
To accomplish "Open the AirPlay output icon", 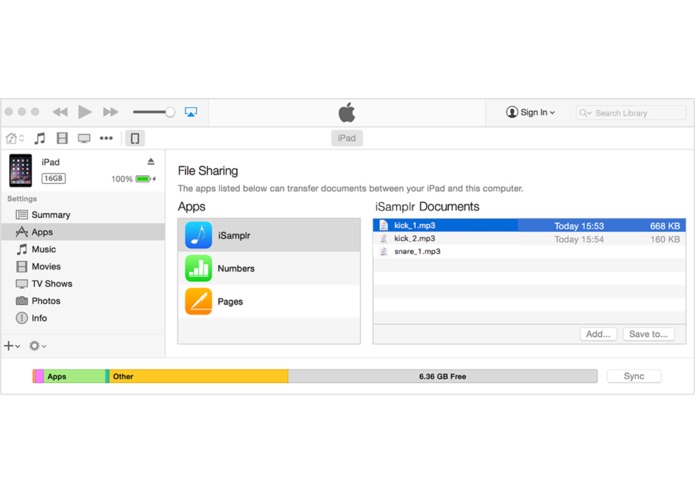I will pos(191,112).
